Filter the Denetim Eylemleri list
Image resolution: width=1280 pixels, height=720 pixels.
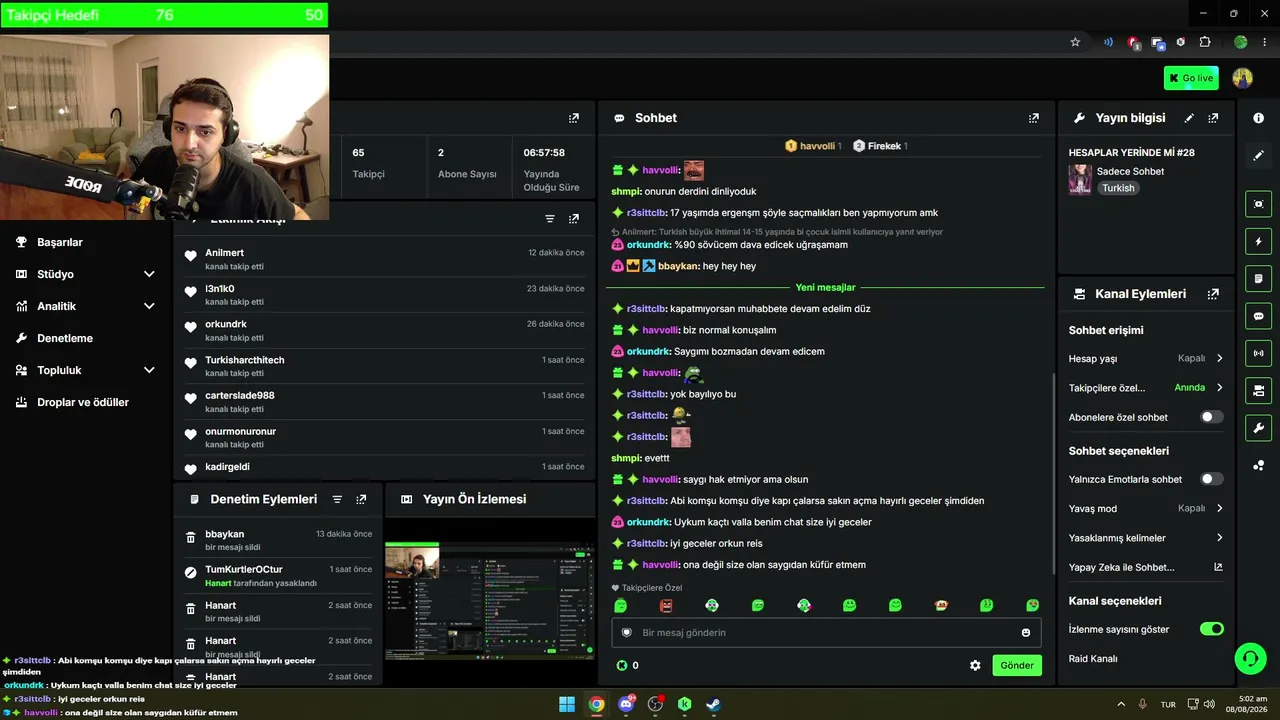coord(337,499)
